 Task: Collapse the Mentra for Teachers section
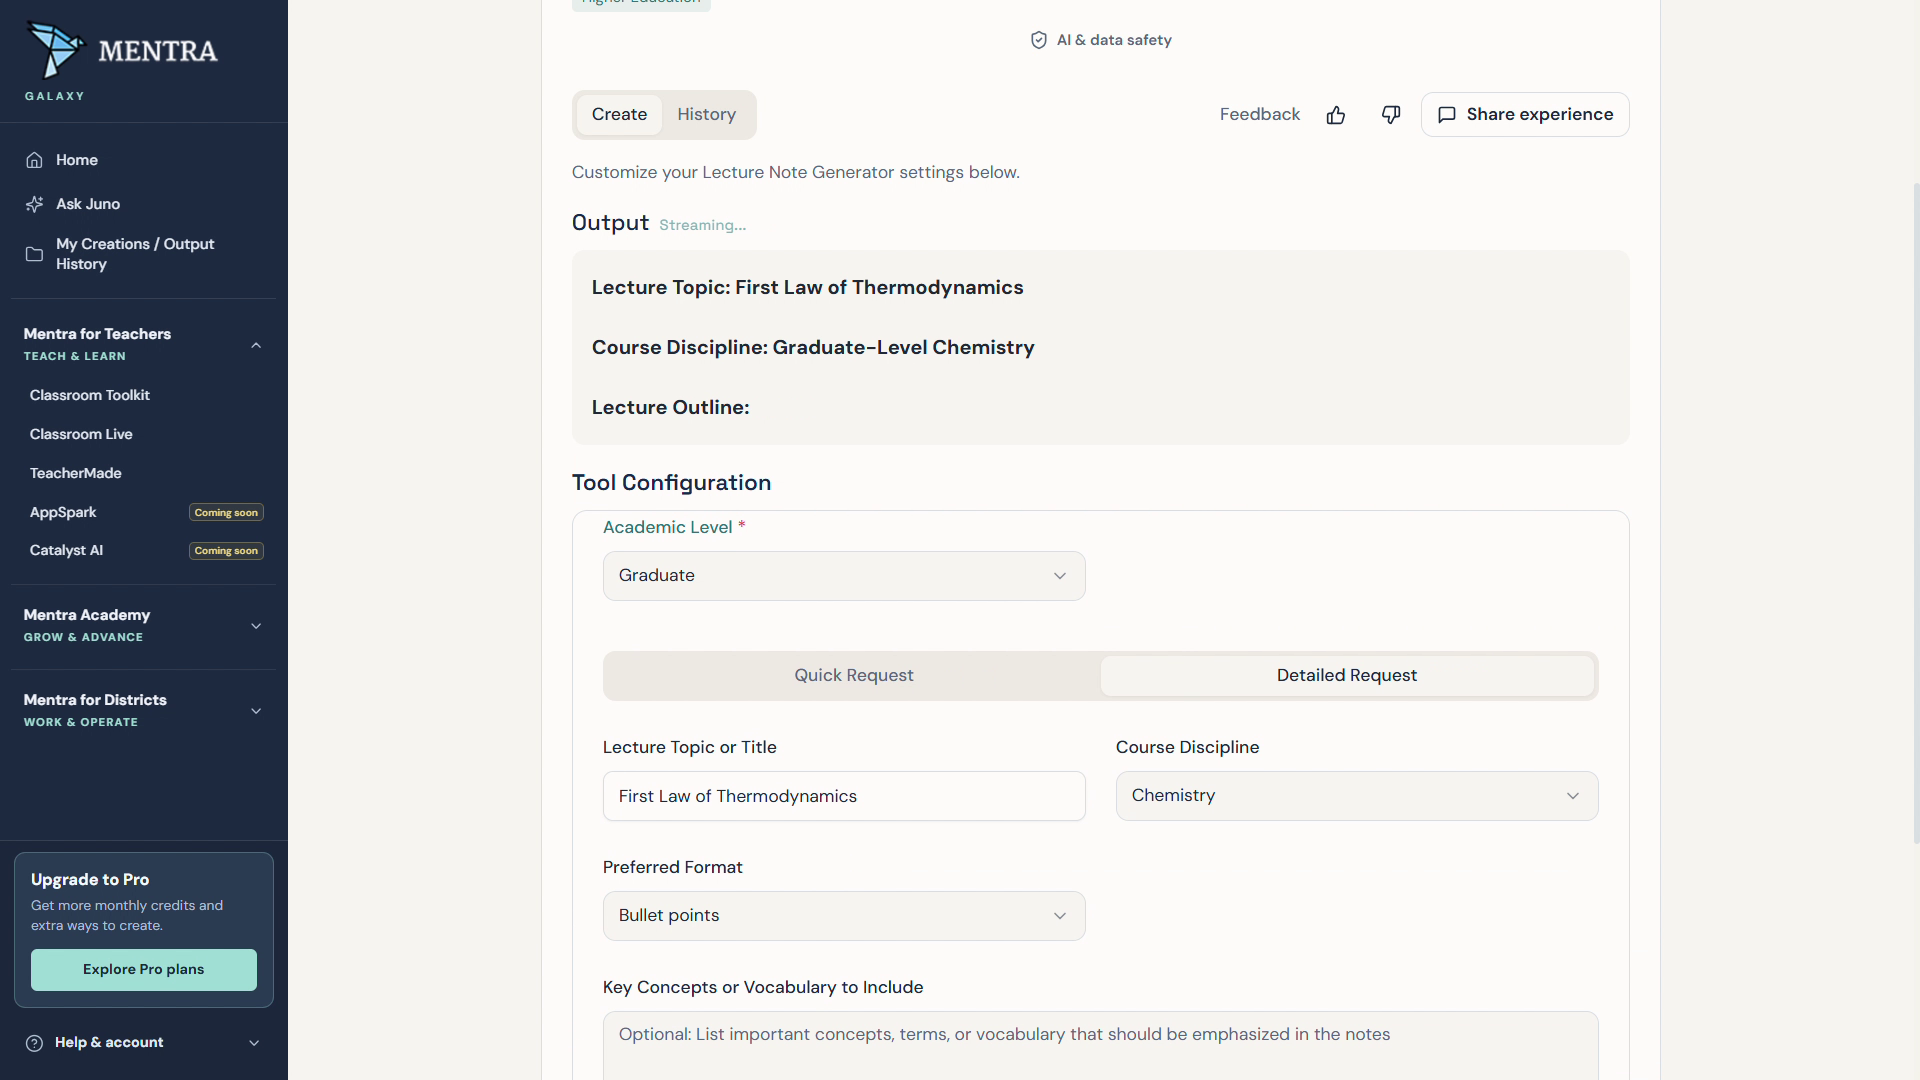point(256,345)
